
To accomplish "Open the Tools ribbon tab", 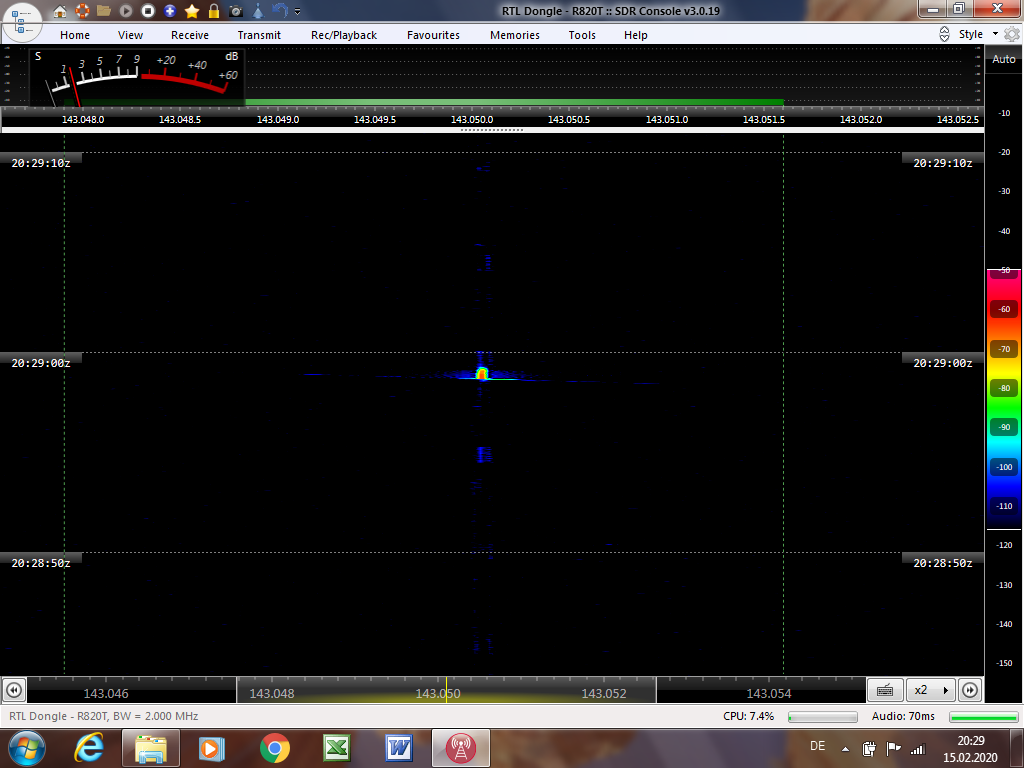I will pos(582,35).
